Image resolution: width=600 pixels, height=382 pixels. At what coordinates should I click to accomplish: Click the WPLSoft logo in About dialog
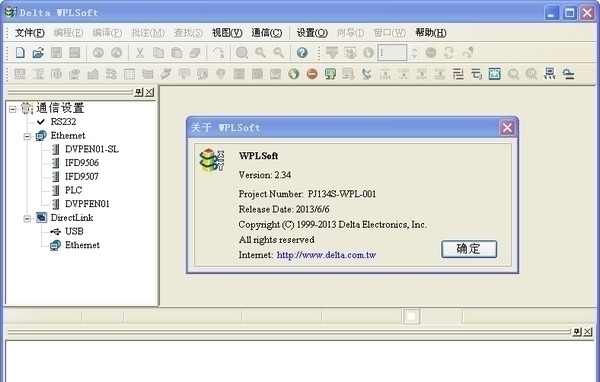212,160
